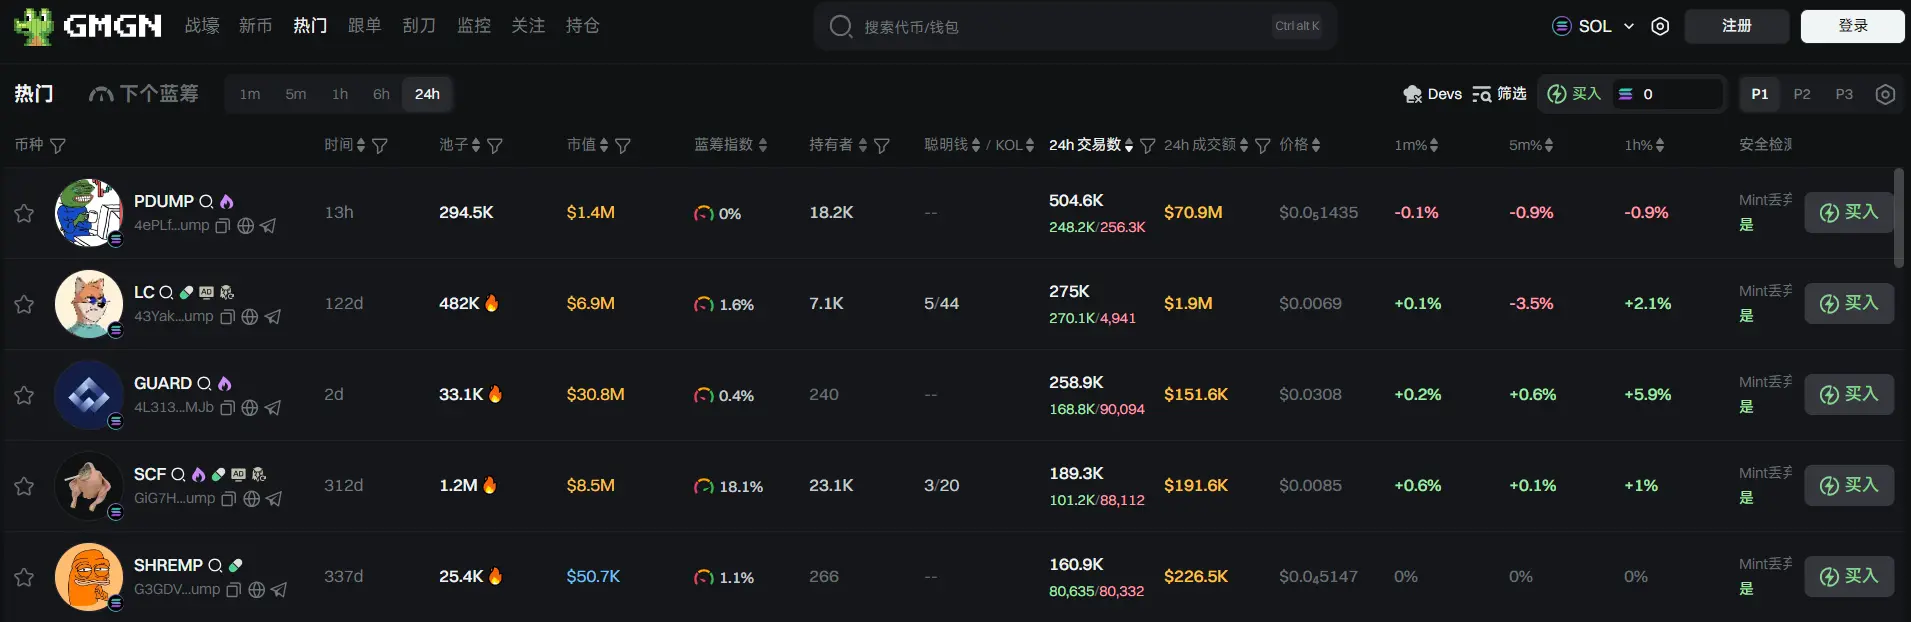Image resolution: width=1911 pixels, height=622 pixels.
Task: Open the 市值 column filter funnel
Action: click(623, 146)
